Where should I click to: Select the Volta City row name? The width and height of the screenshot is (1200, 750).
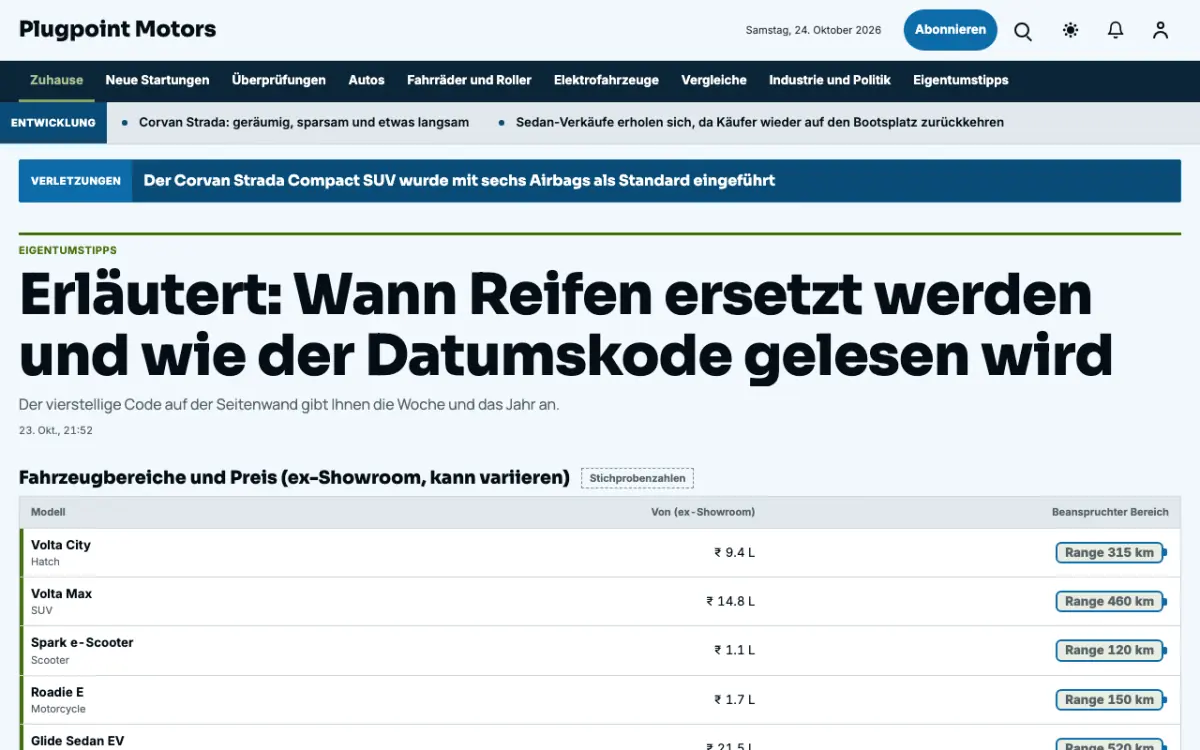point(61,545)
